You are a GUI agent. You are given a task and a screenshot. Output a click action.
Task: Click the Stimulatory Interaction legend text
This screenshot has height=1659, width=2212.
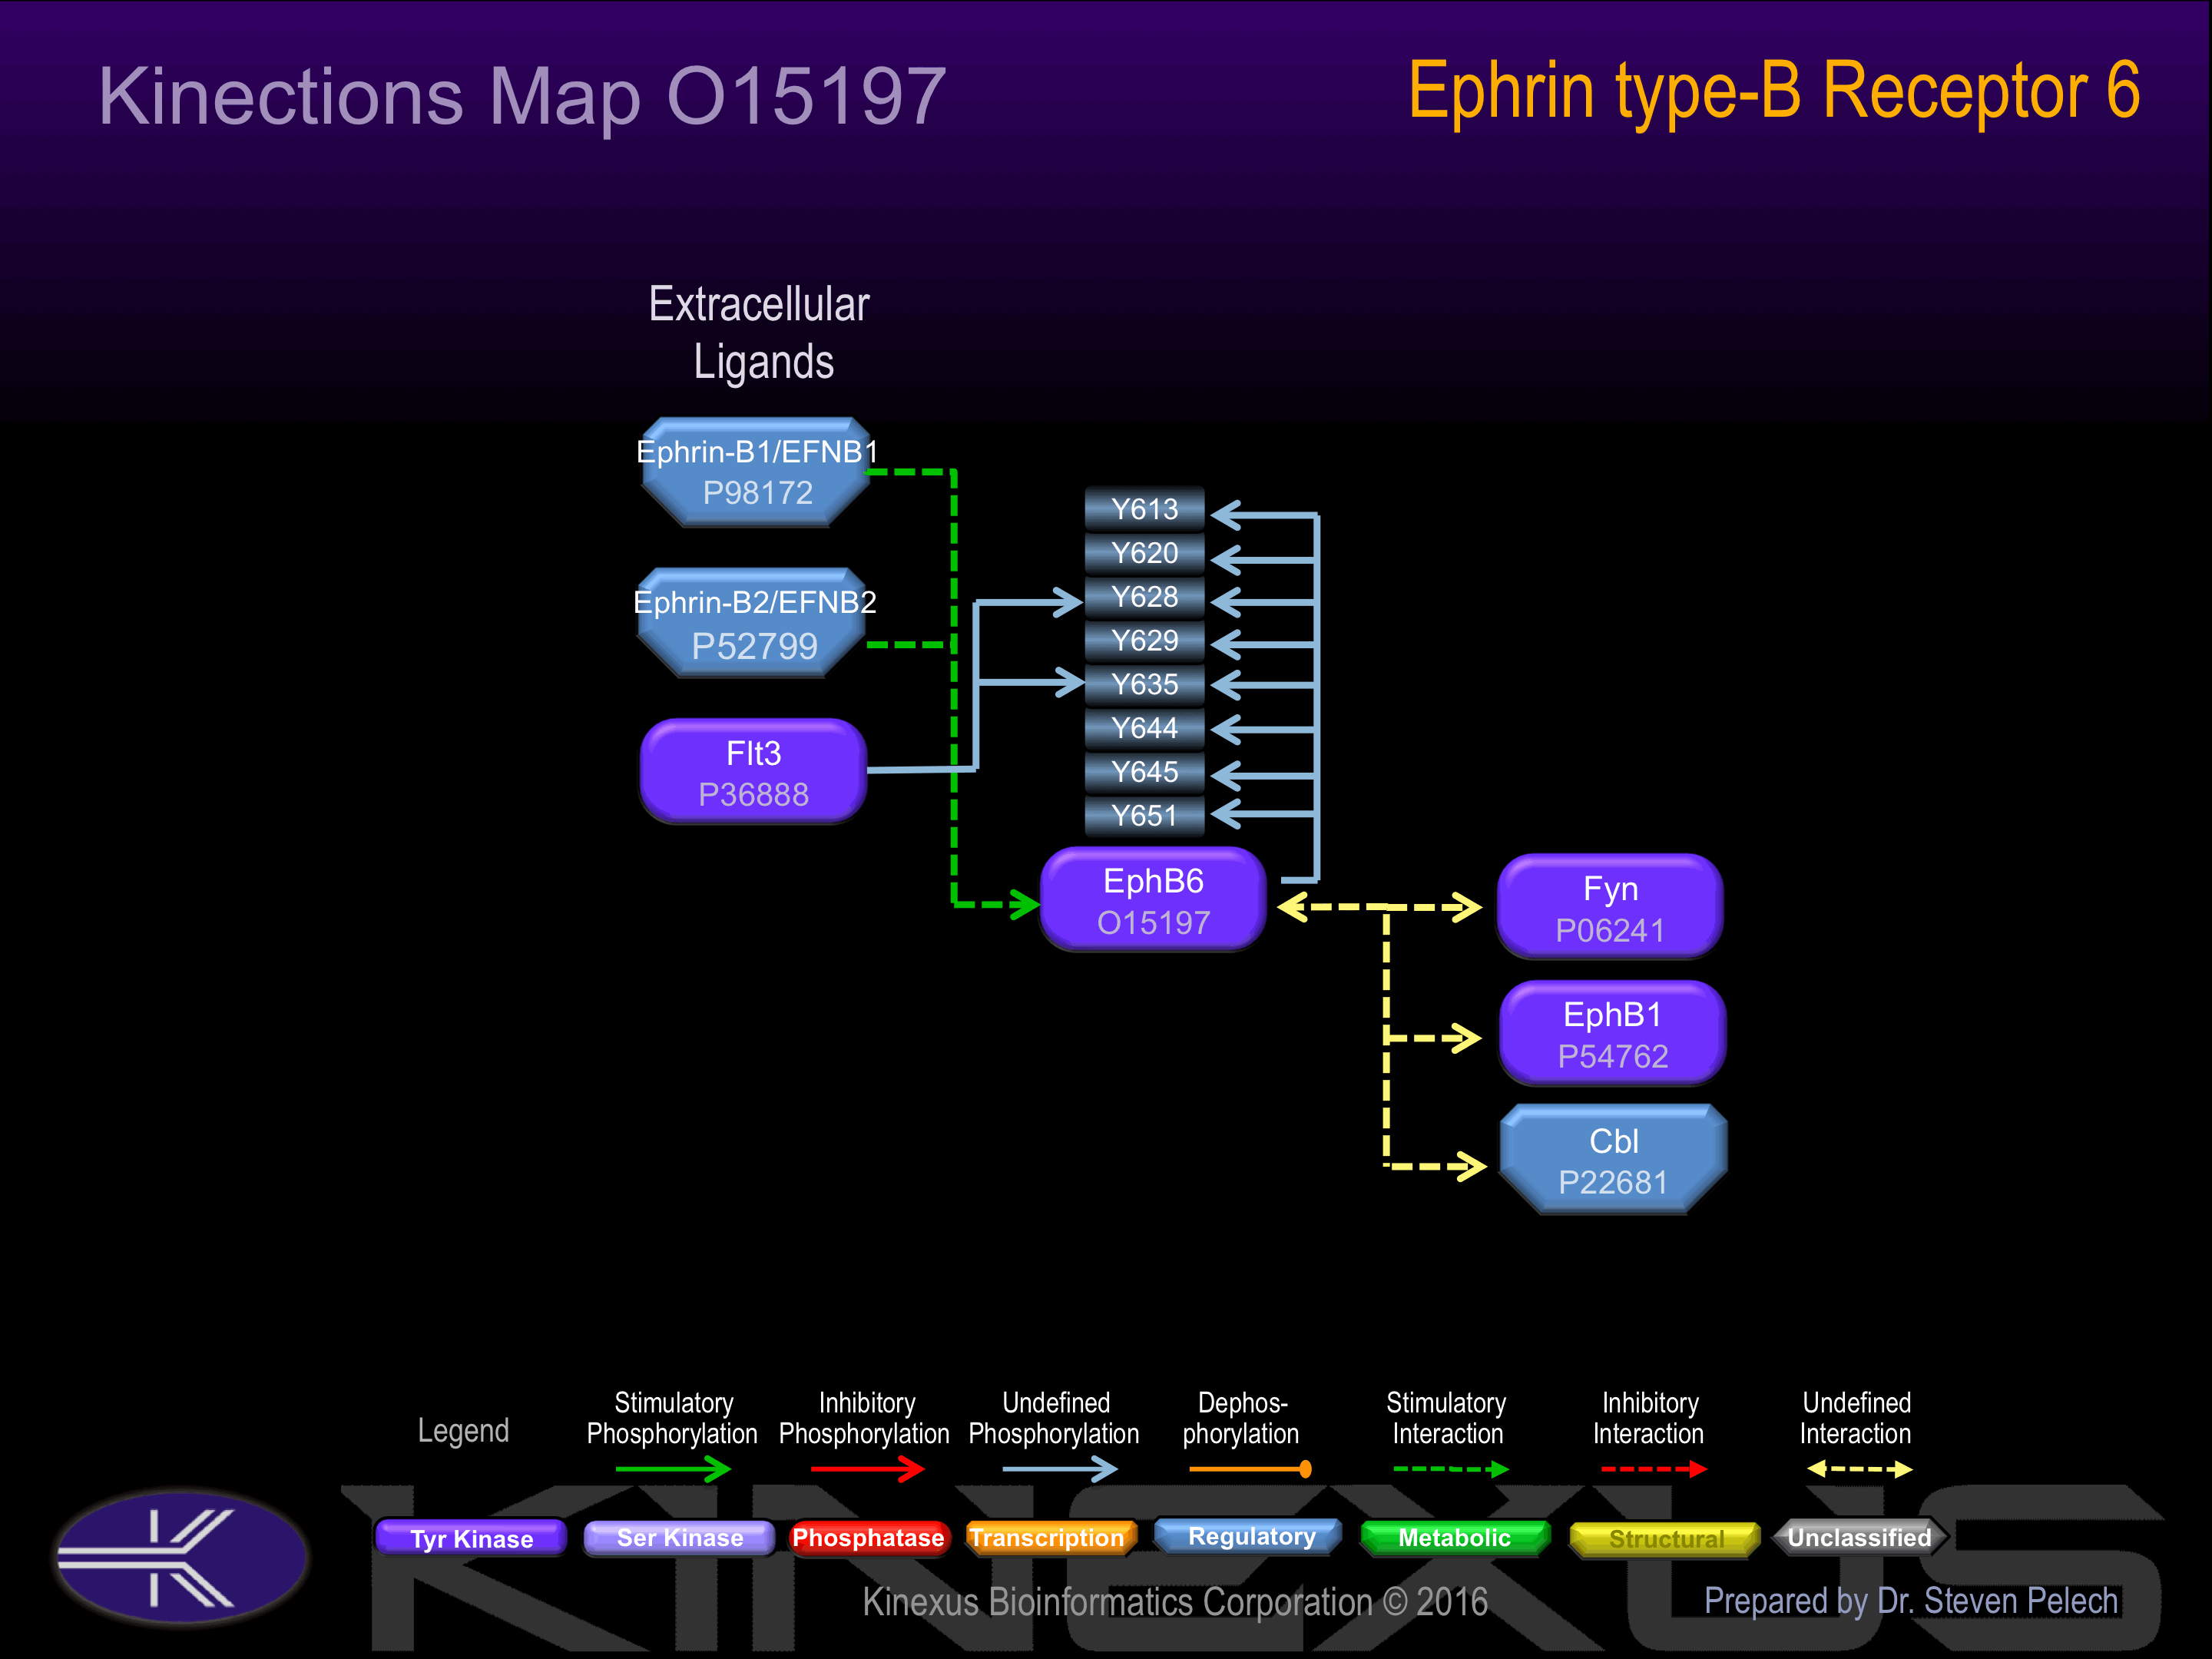point(1446,1418)
